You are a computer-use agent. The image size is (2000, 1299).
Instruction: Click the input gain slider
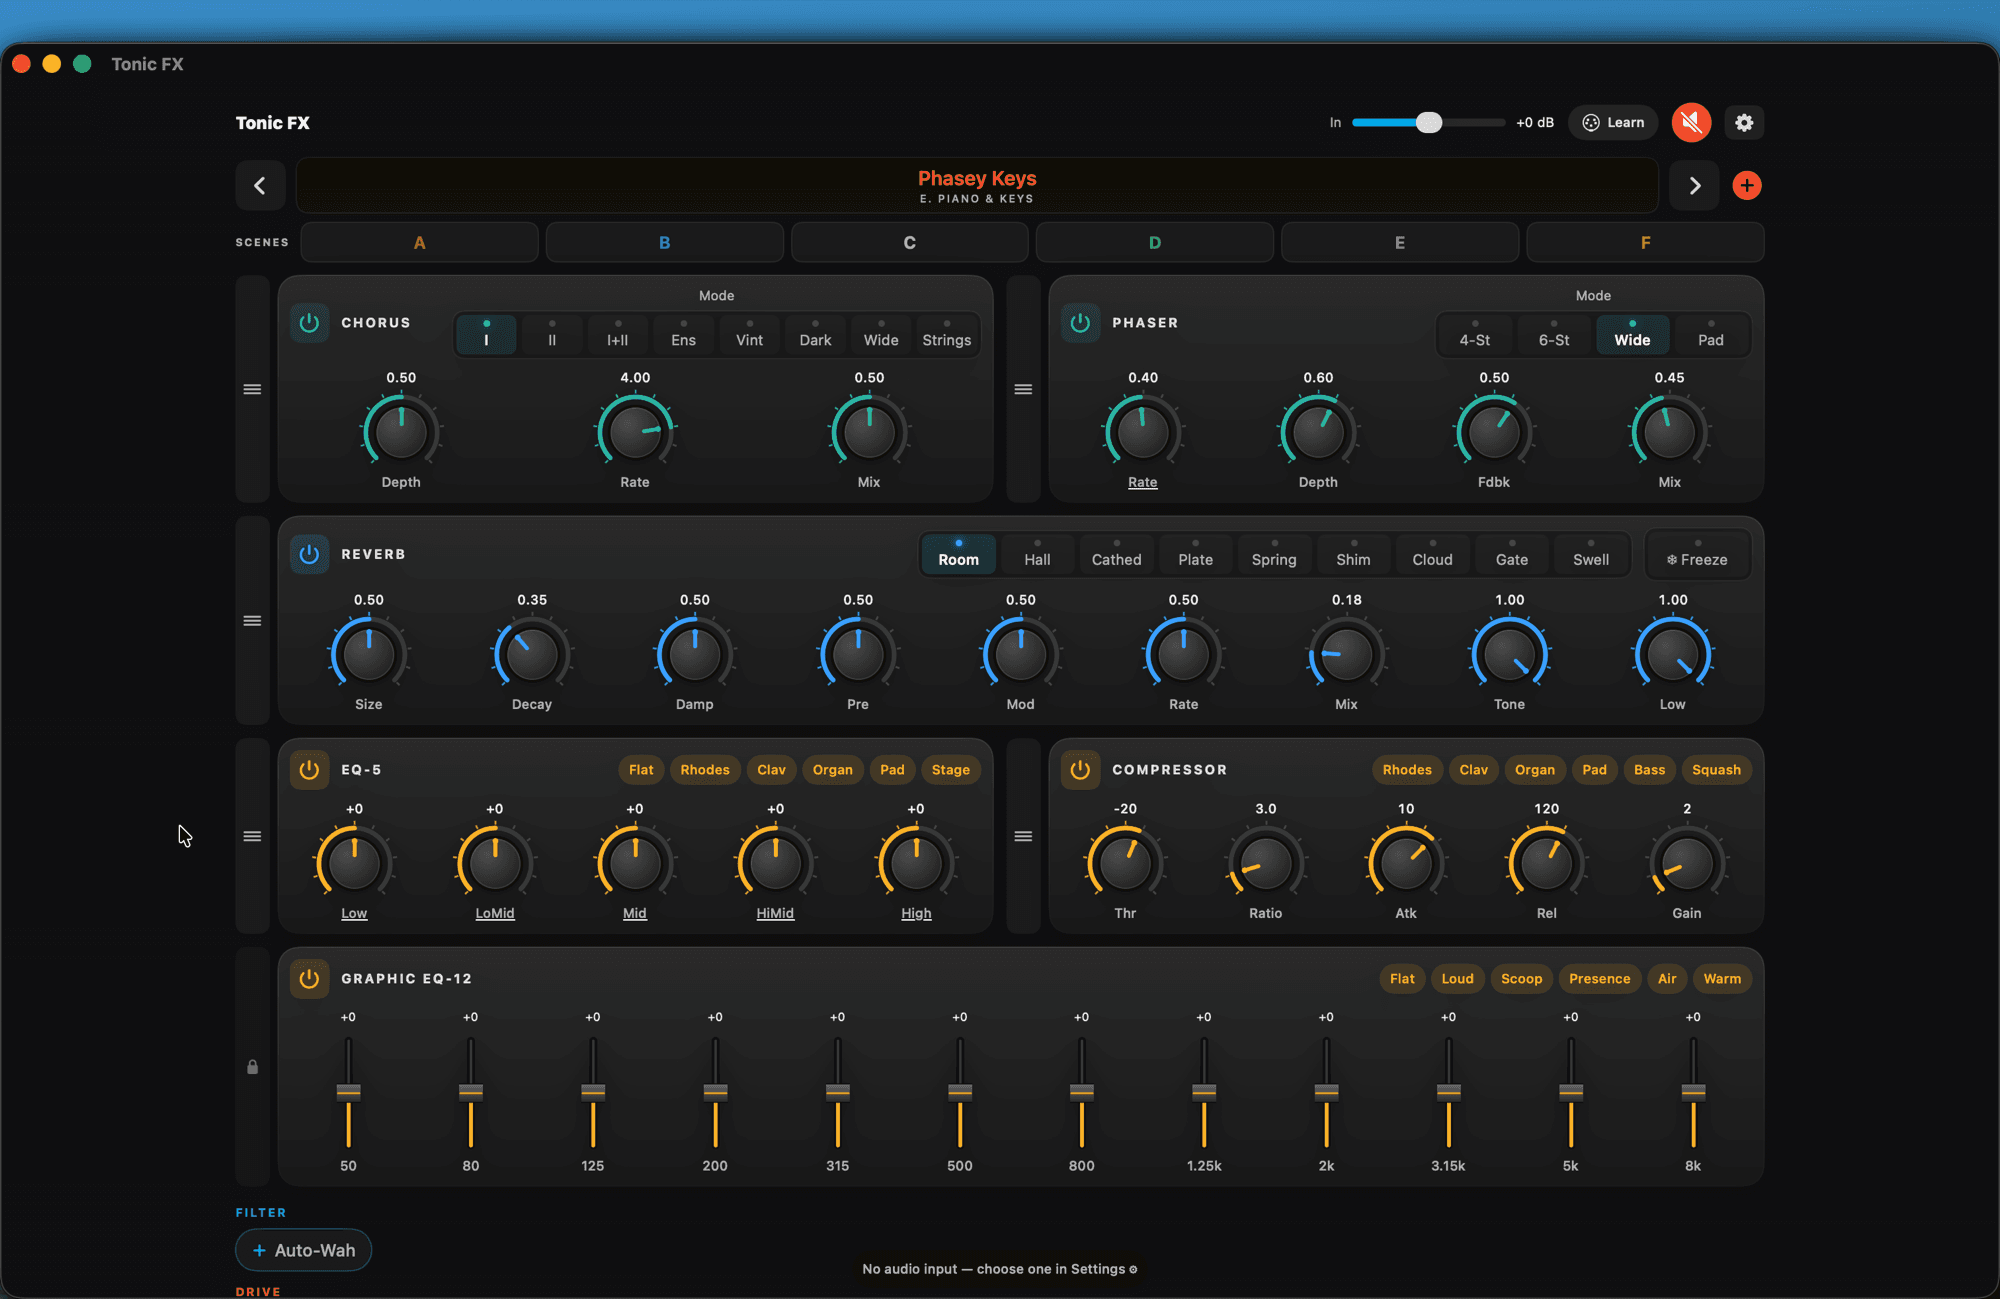click(1428, 123)
